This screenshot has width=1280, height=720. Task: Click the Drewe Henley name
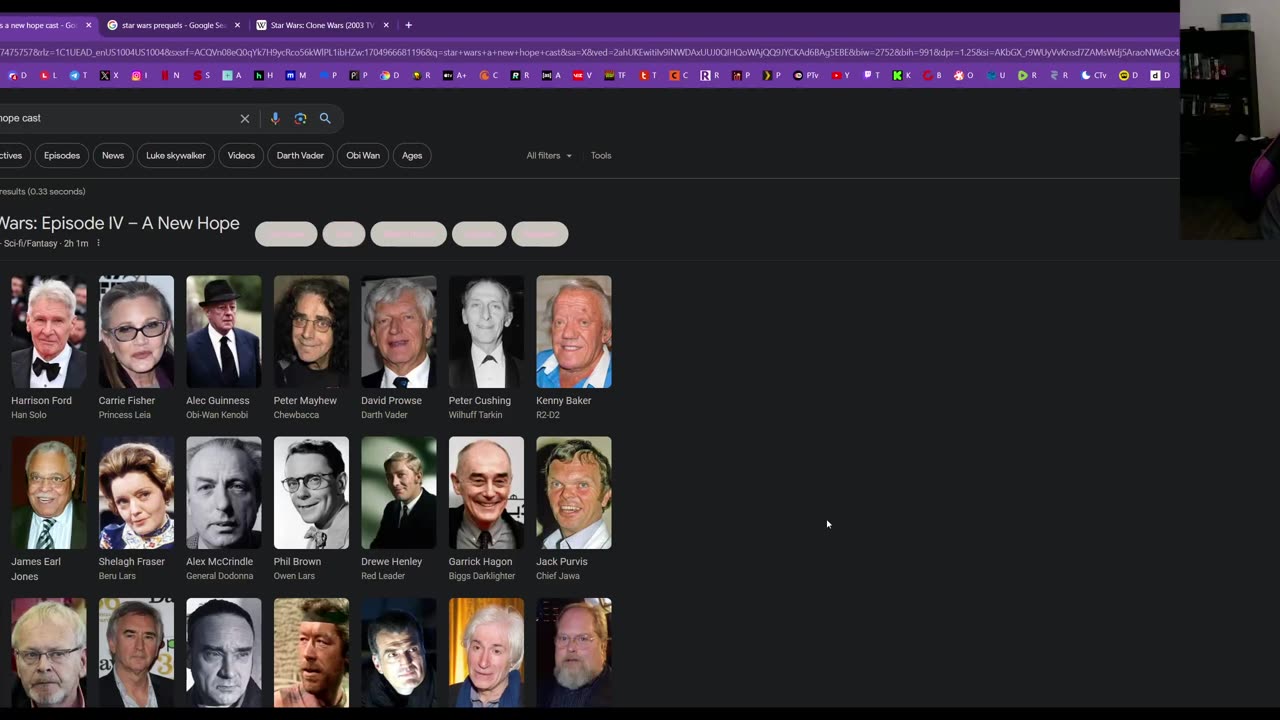392,562
